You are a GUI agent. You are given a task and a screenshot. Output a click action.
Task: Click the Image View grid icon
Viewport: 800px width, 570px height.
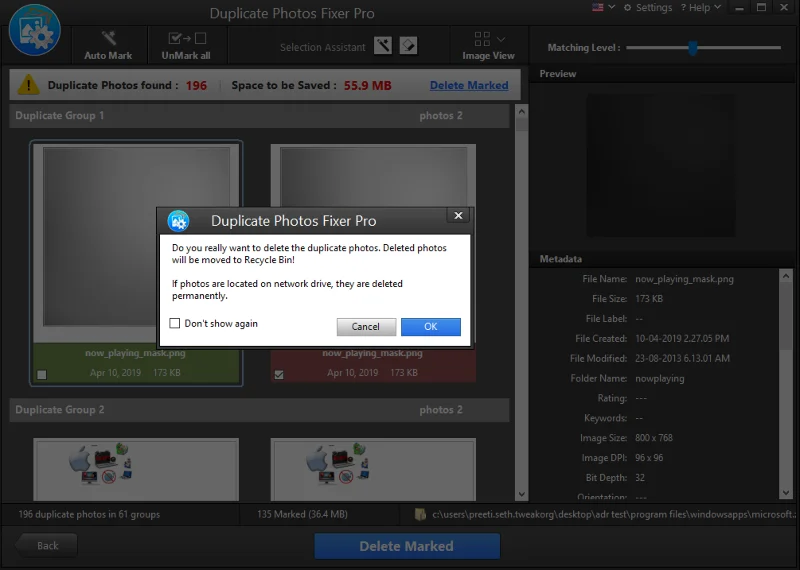482,39
